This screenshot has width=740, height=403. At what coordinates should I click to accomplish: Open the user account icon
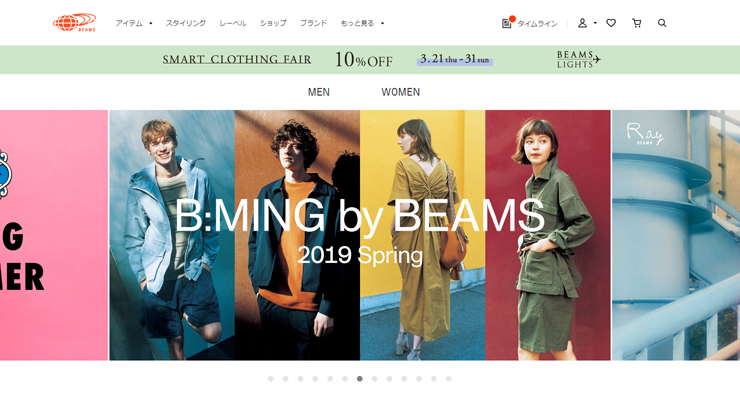[582, 23]
